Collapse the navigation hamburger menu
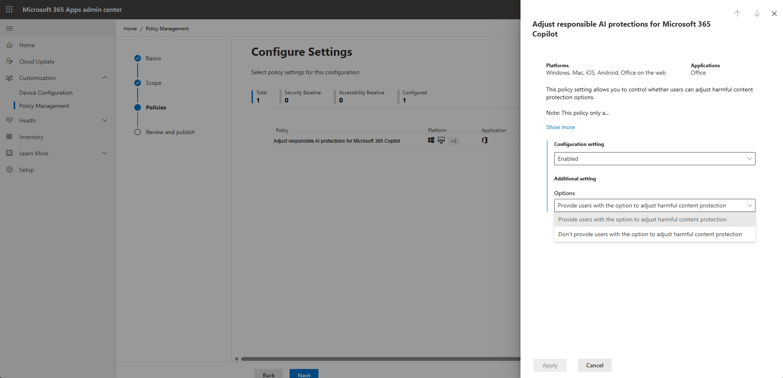This screenshot has height=378, width=783. pos(9,28)
